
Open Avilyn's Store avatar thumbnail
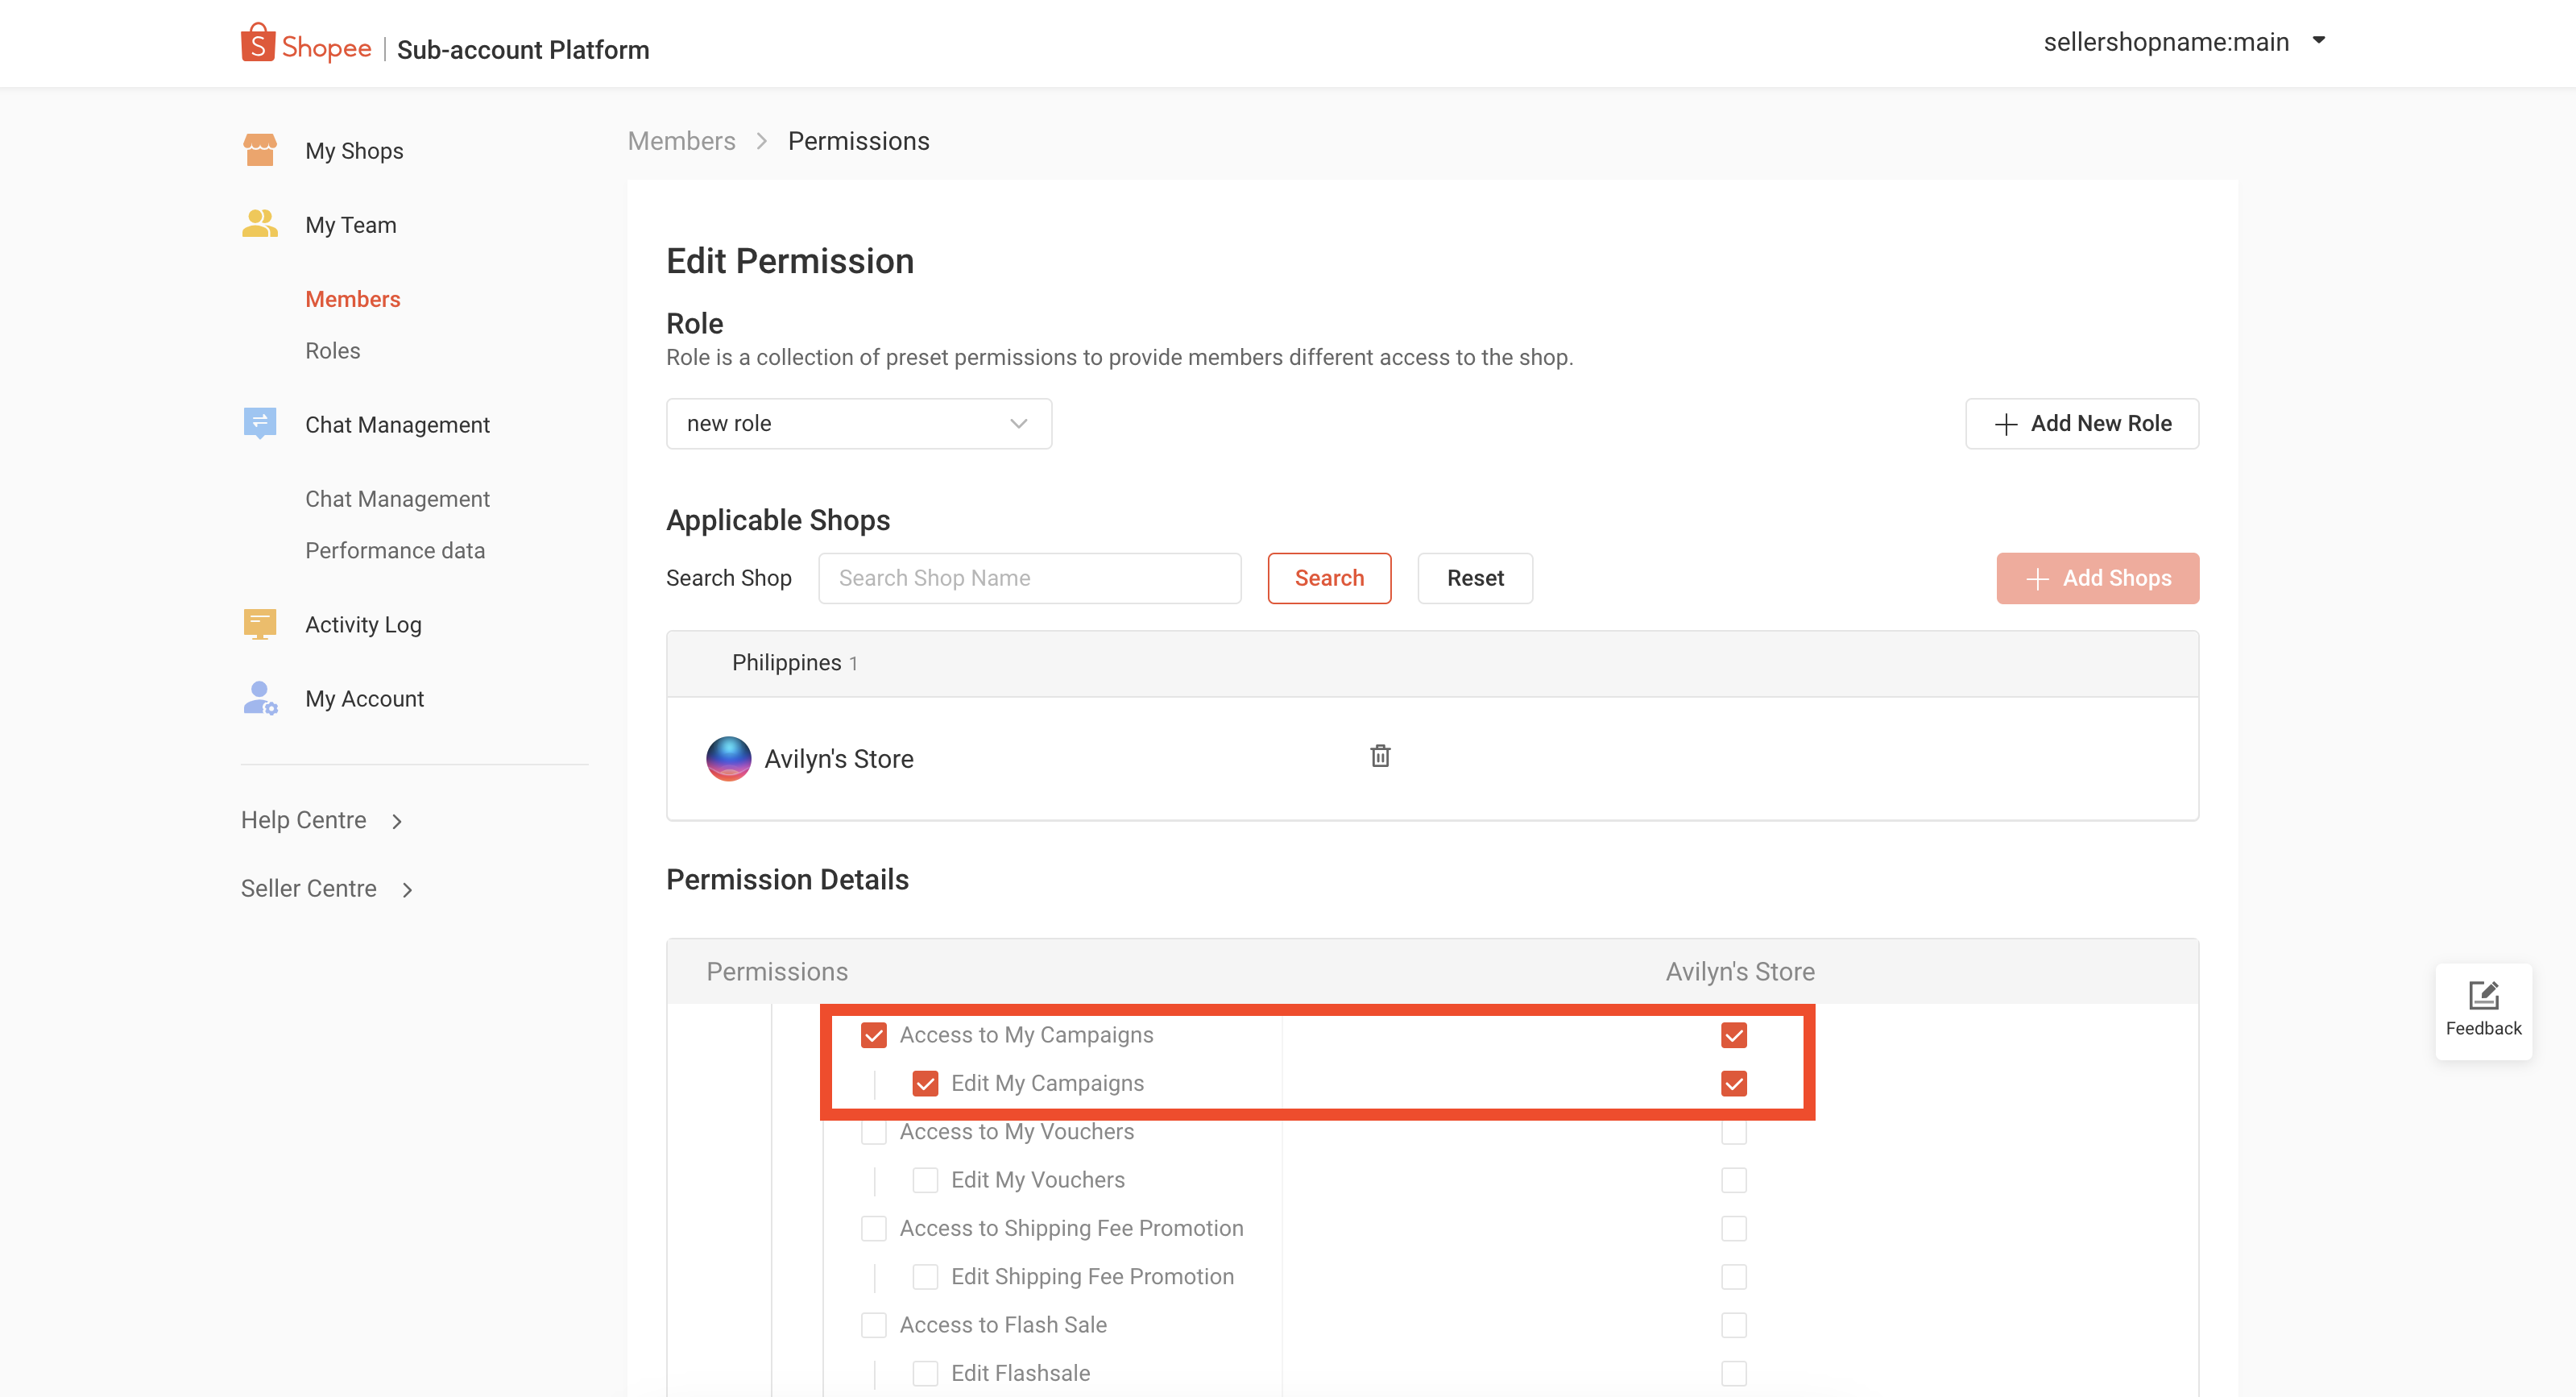pyautogui.click(x=729, y=758)
